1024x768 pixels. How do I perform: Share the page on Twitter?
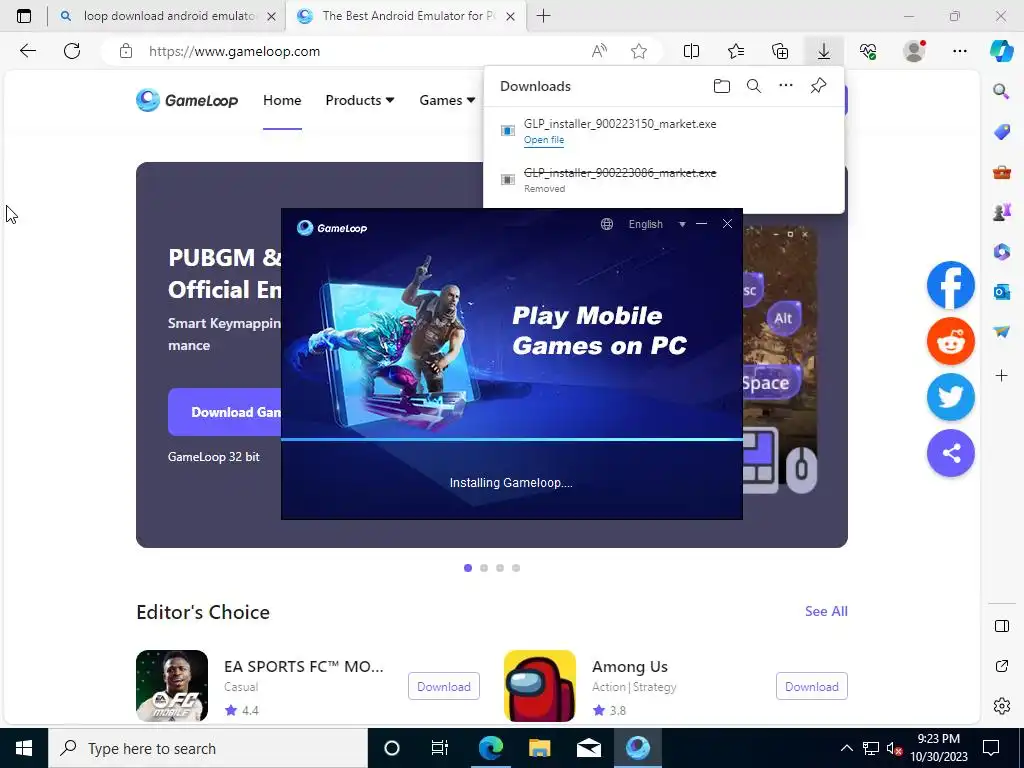click(x=950, y=397)
